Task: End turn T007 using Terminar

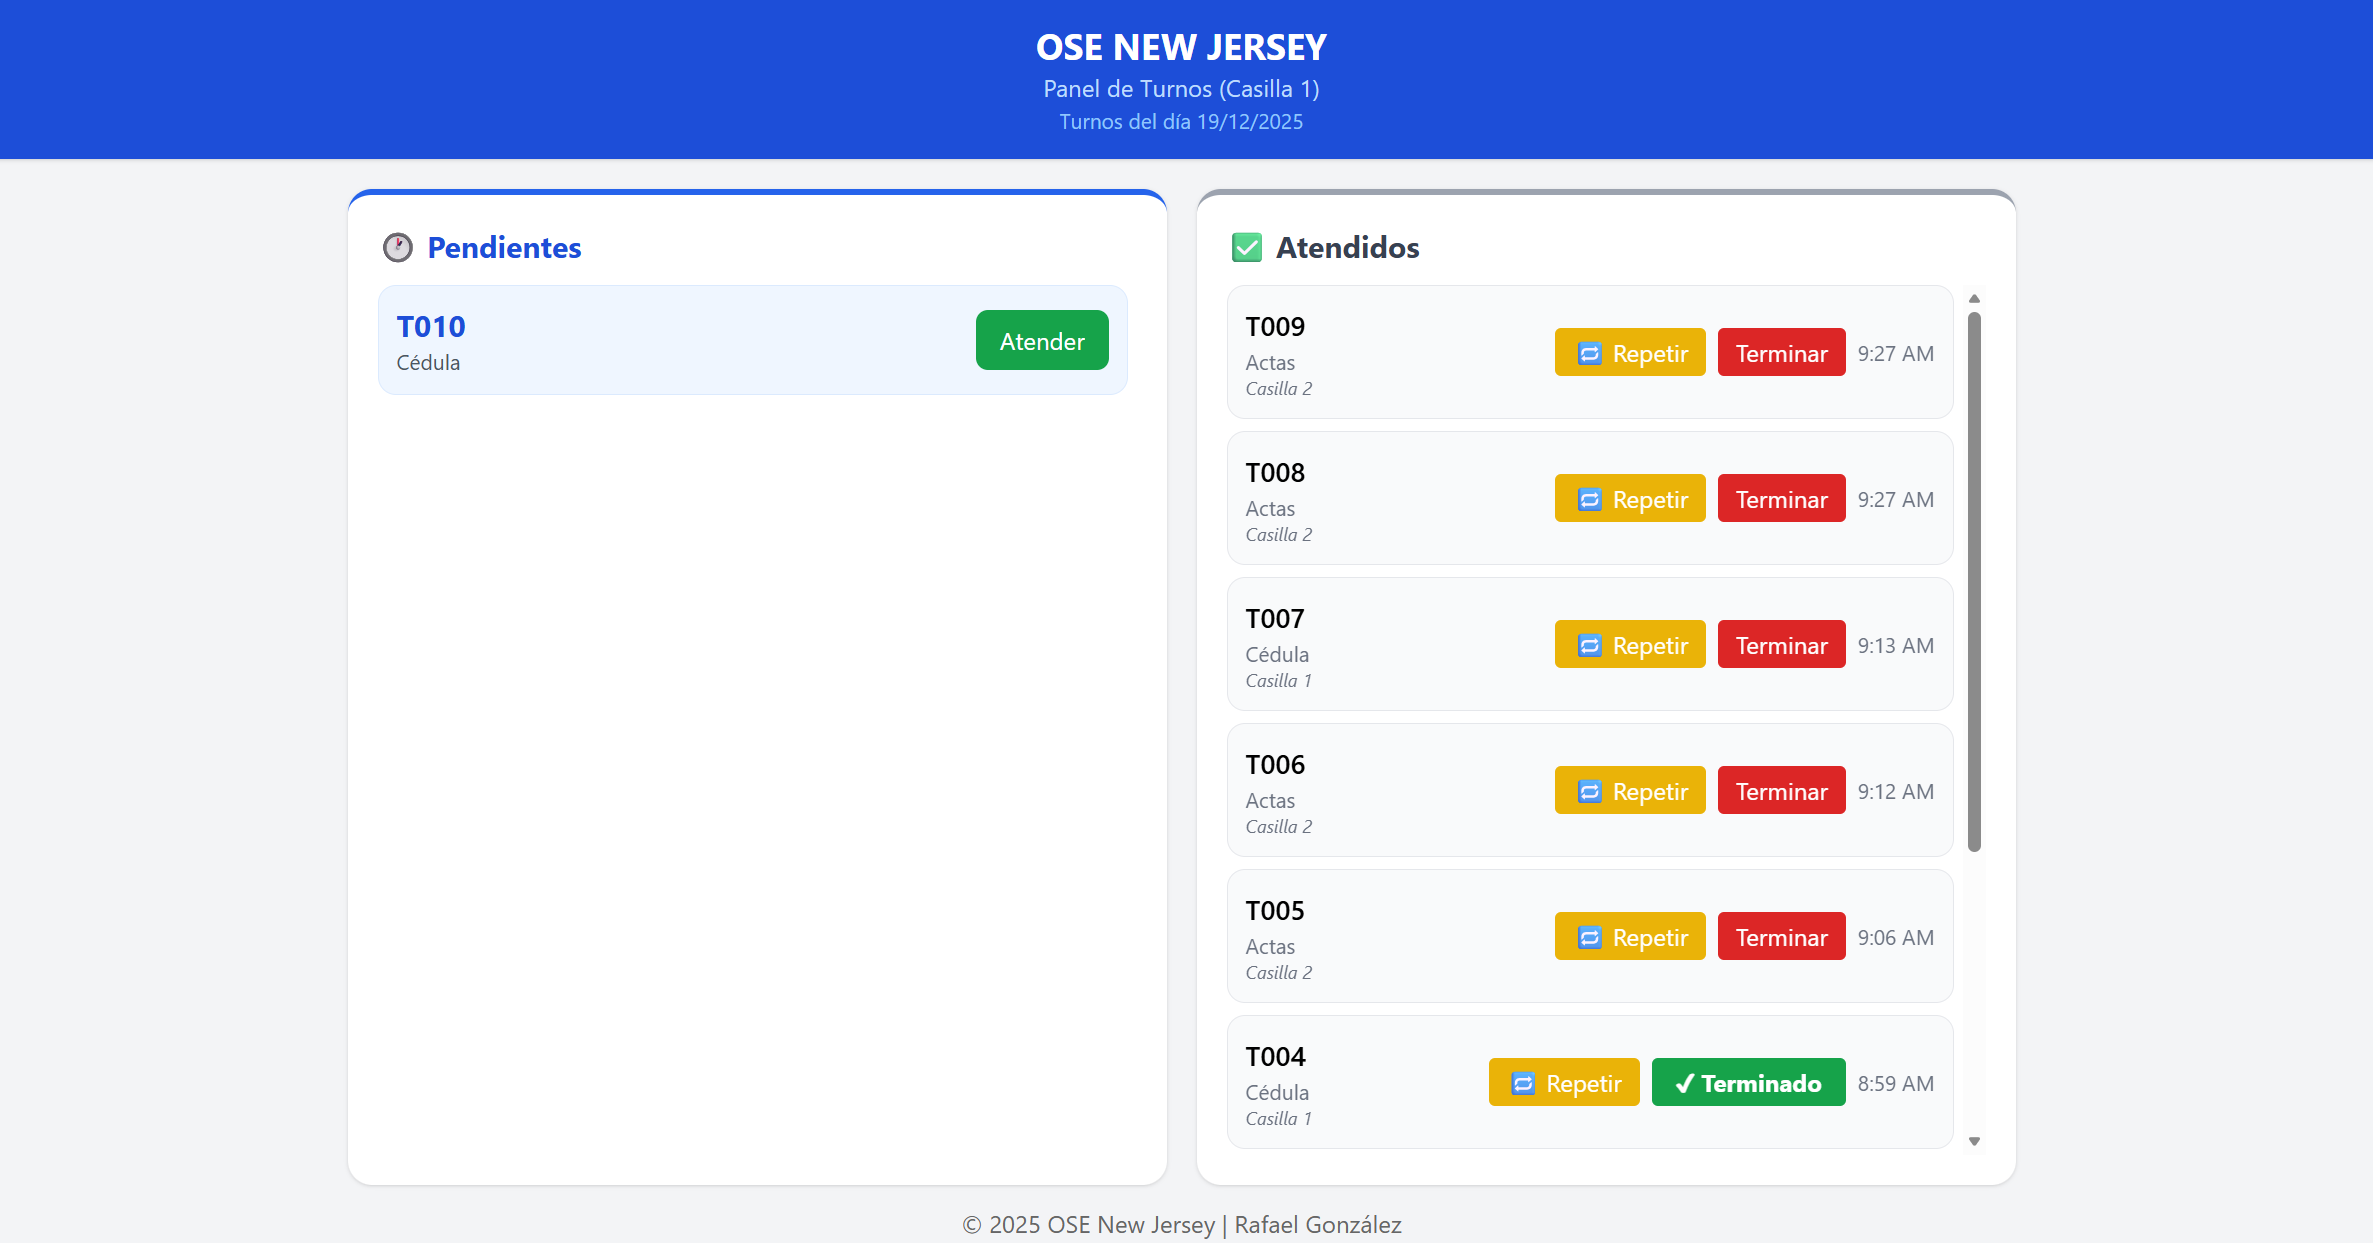Action: (1781, 645)
